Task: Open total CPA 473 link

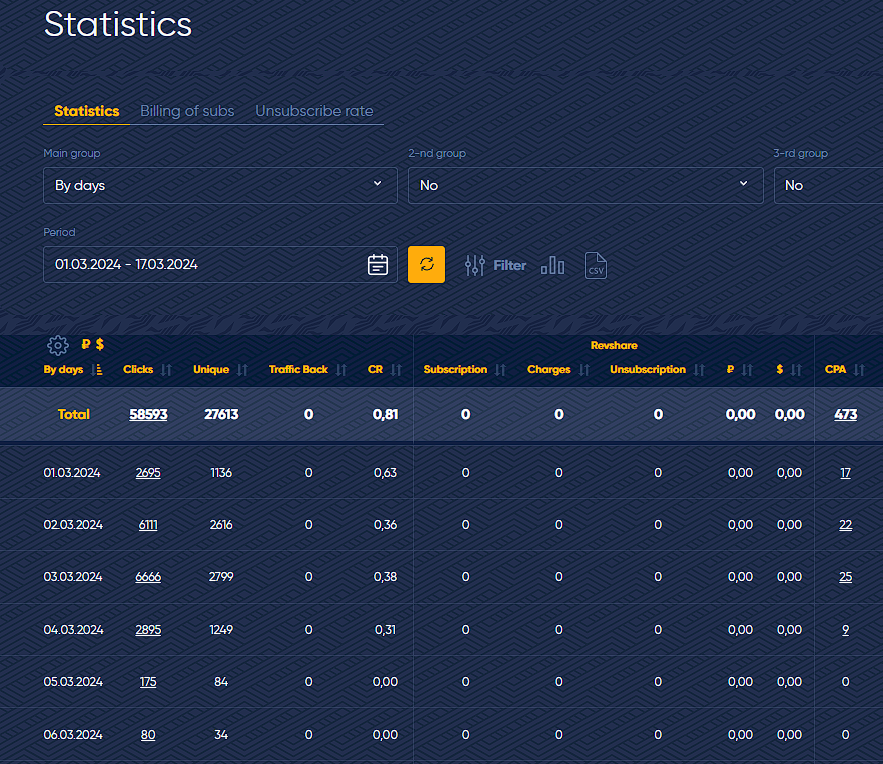Action: pos(845,414)
